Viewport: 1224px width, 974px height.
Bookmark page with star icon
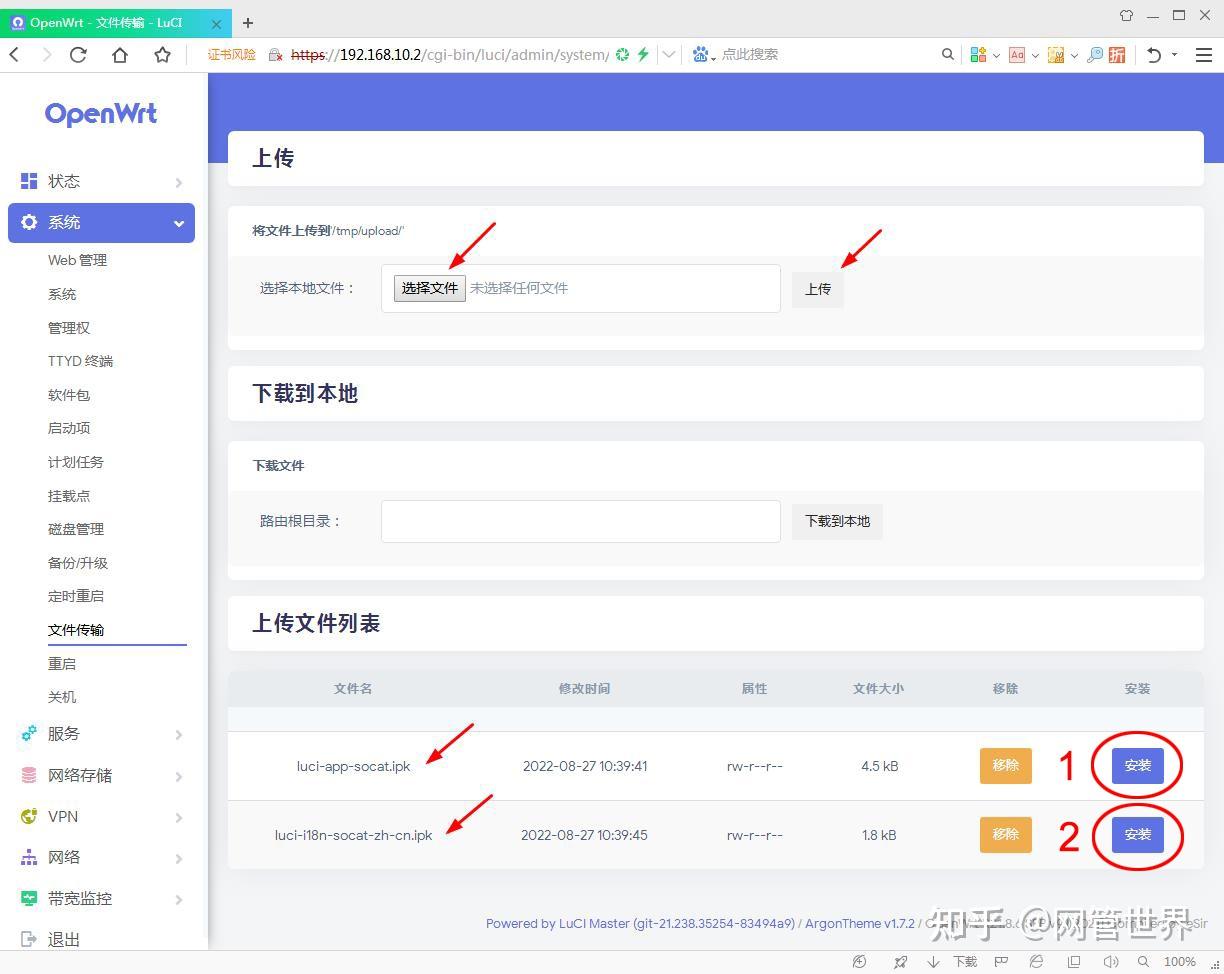162,55
